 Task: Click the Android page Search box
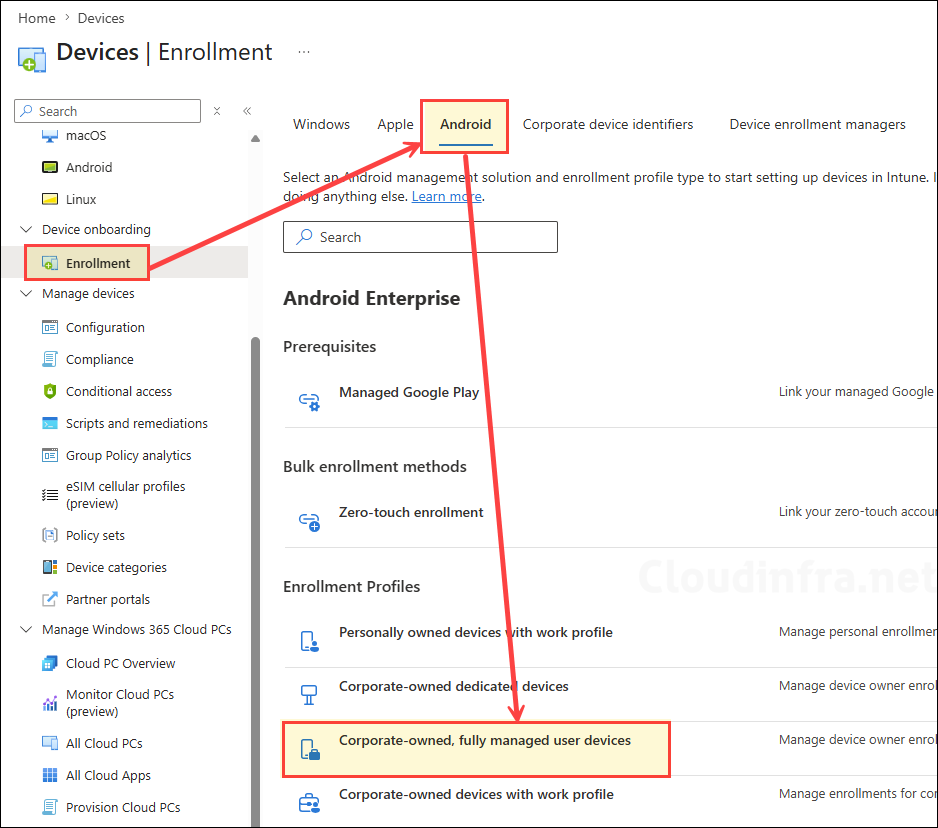(420, 237)
